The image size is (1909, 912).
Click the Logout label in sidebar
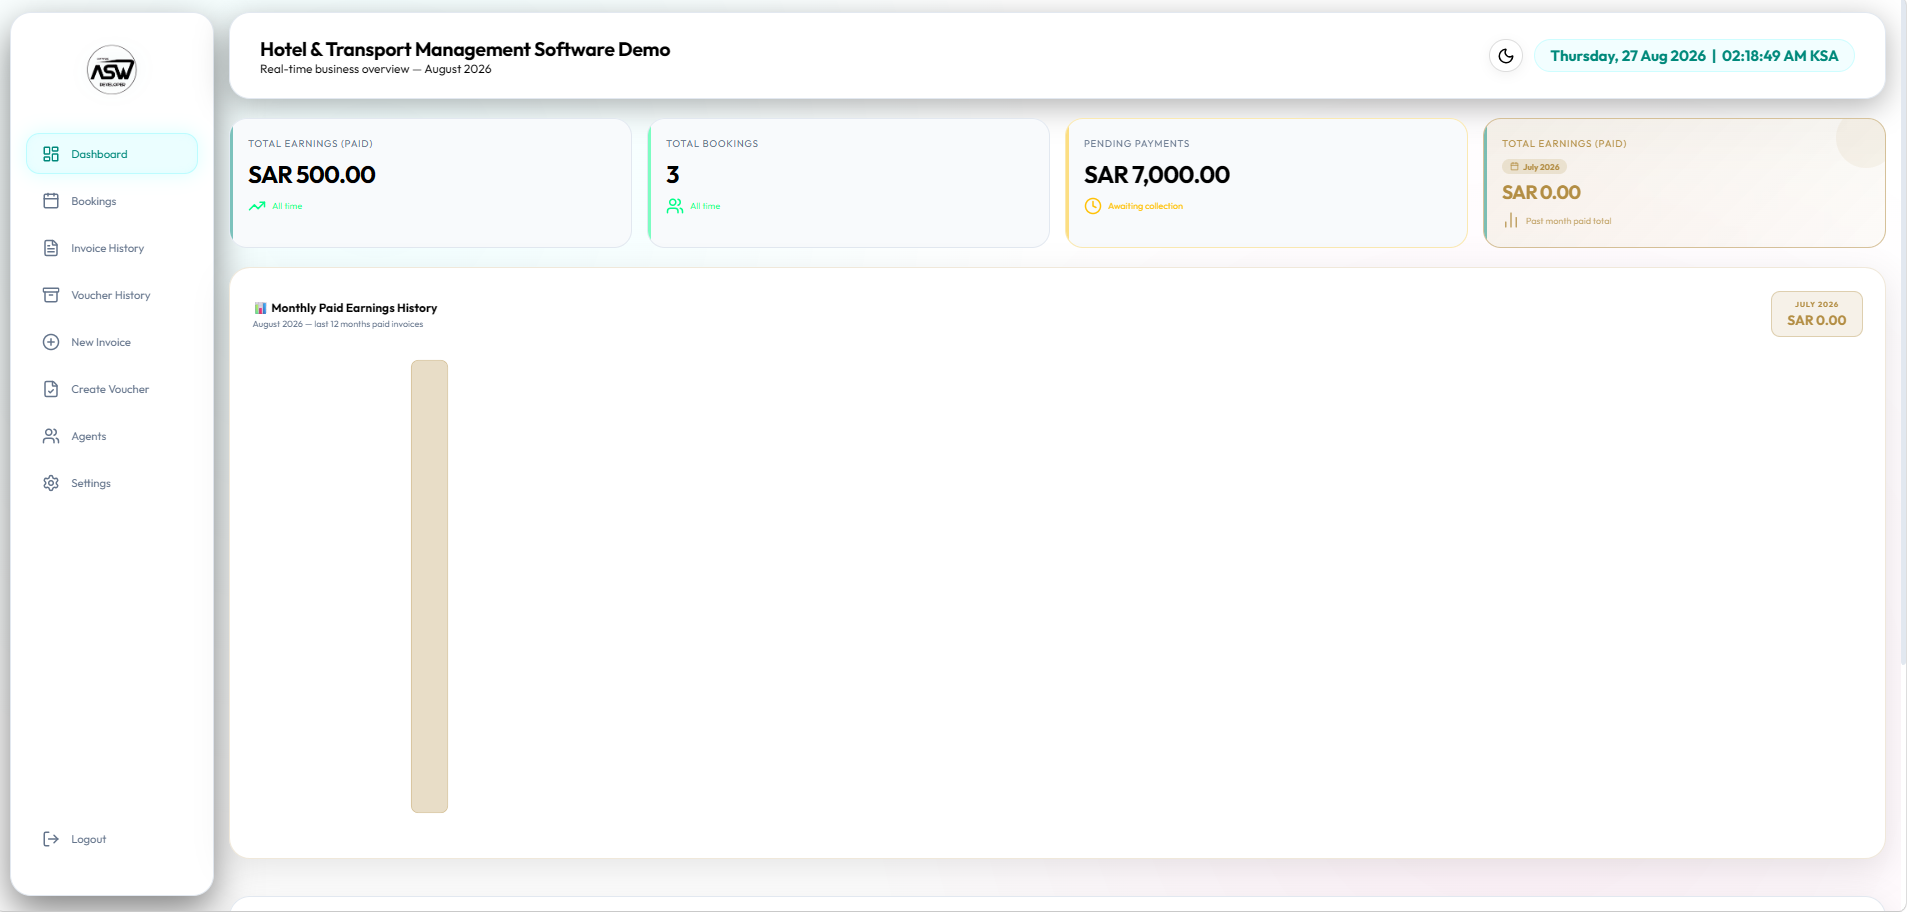89,839
